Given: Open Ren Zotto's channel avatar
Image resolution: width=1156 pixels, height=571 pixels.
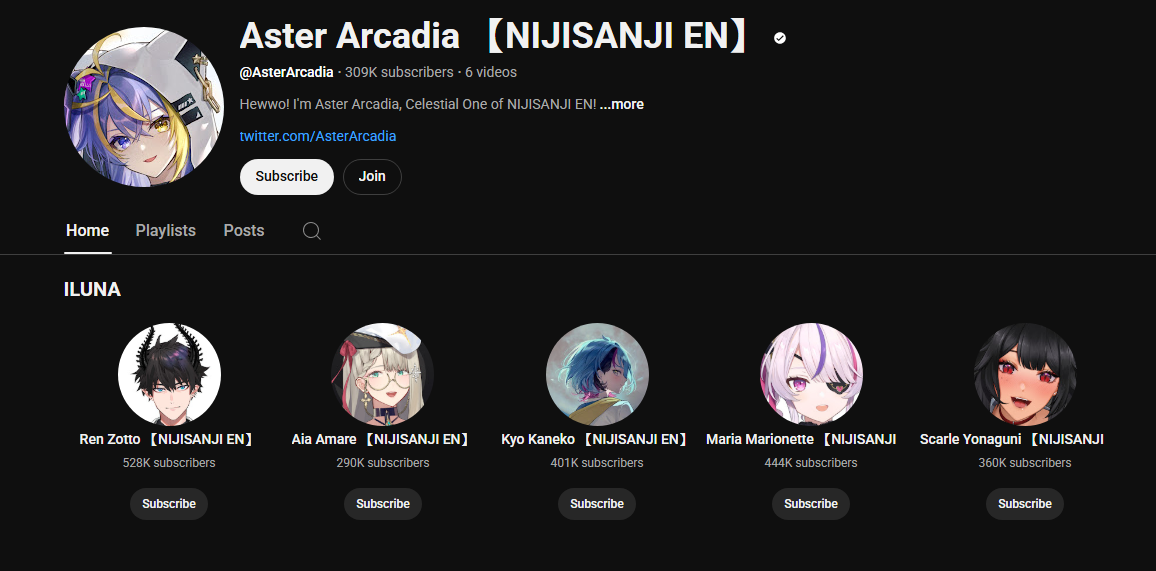Looking at the screenshot, I should tap(169, 374).
